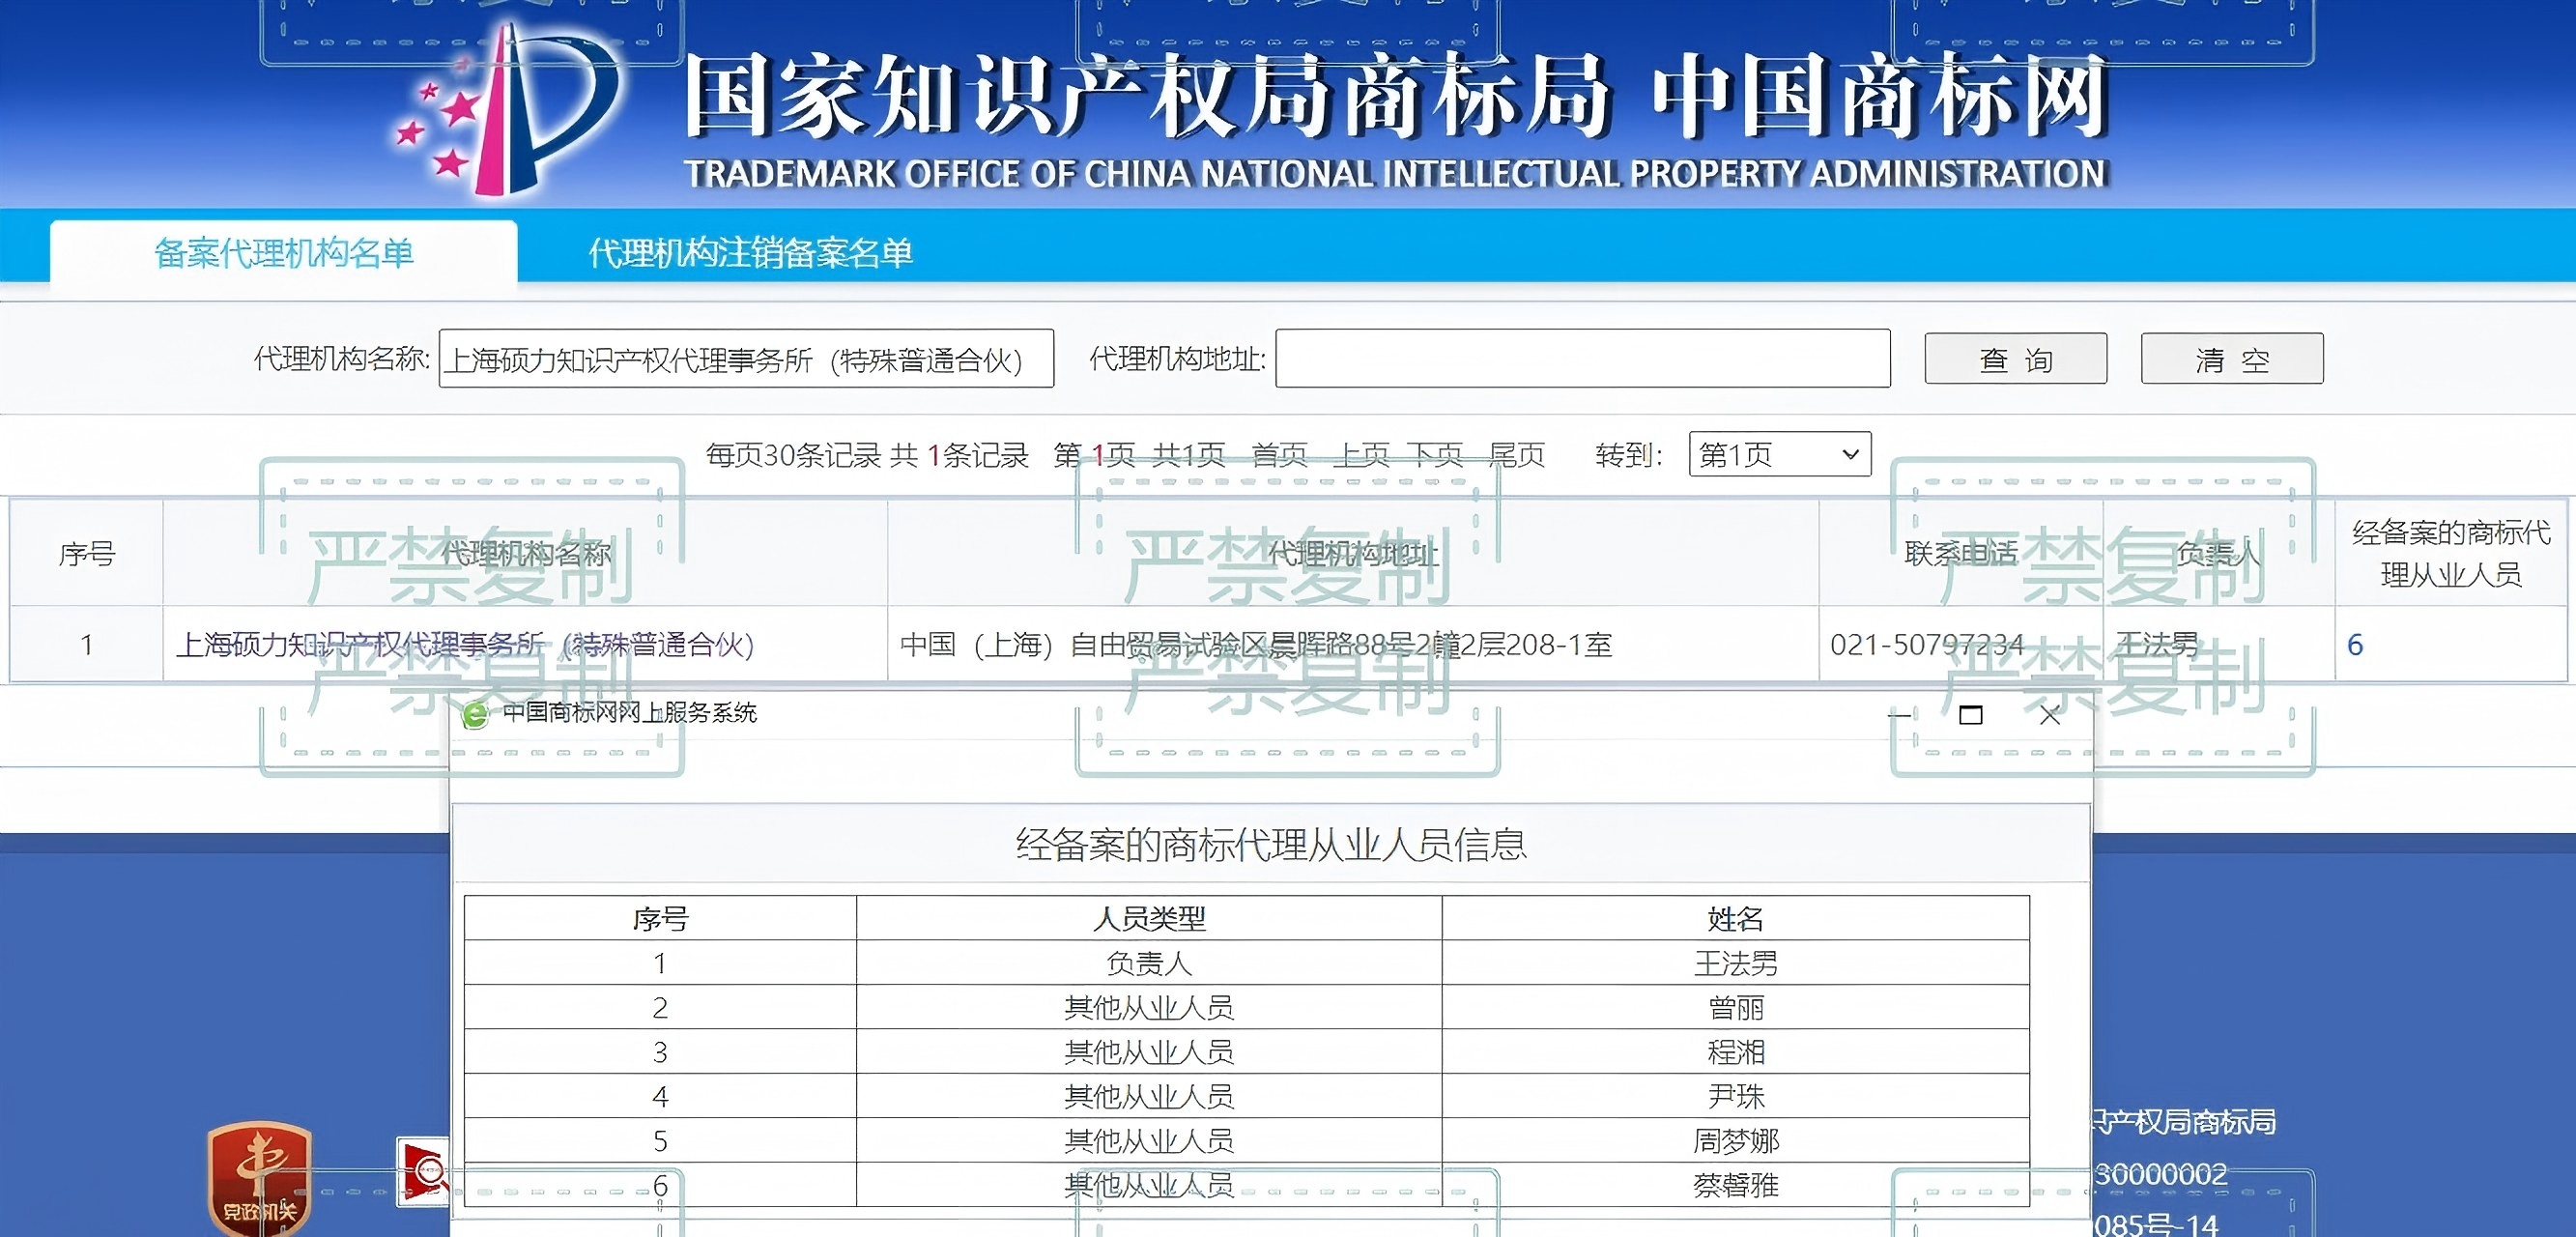Click the 清空 clear button

[x=2232, y=358]
